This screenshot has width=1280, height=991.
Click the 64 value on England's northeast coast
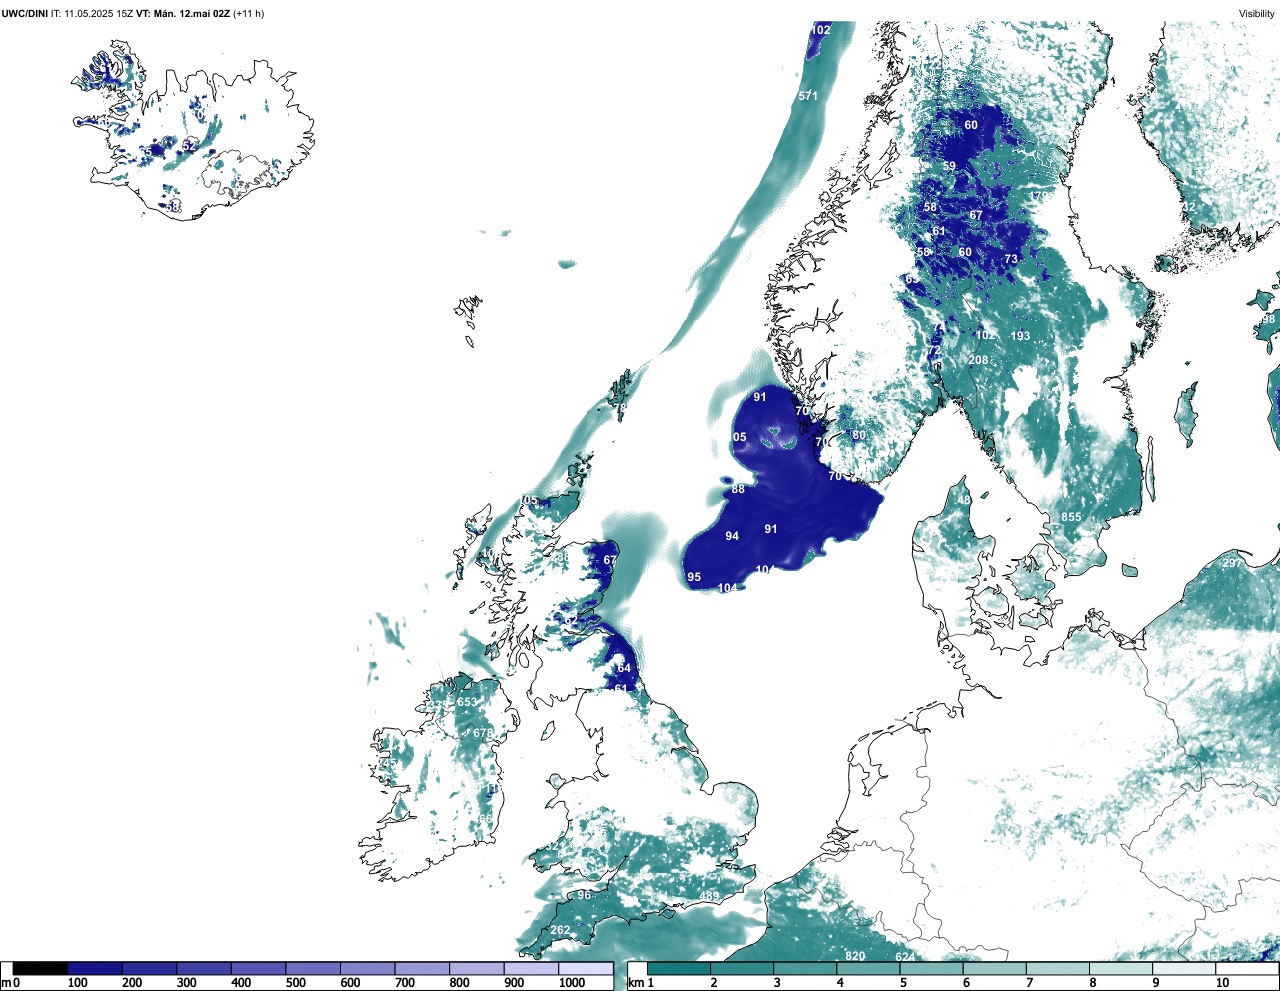pyautogui.click(x=624, y=668)
